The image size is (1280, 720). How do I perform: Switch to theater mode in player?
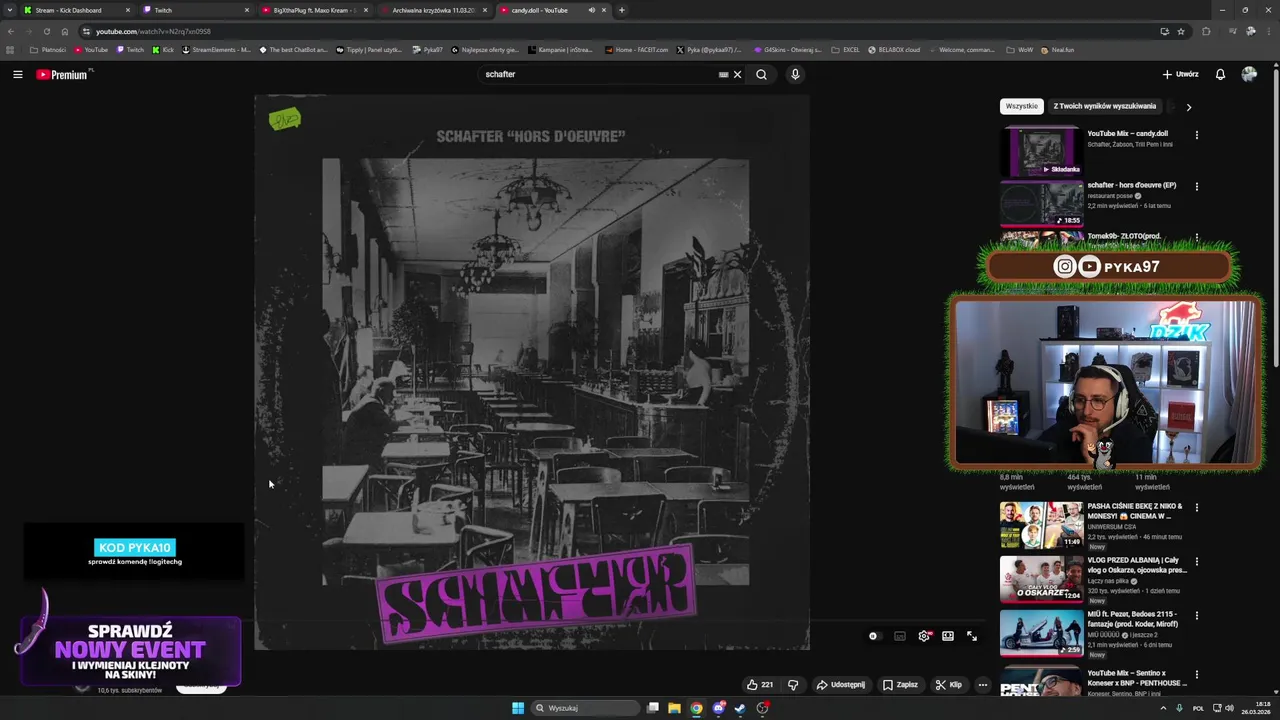[x=948, y=636]
